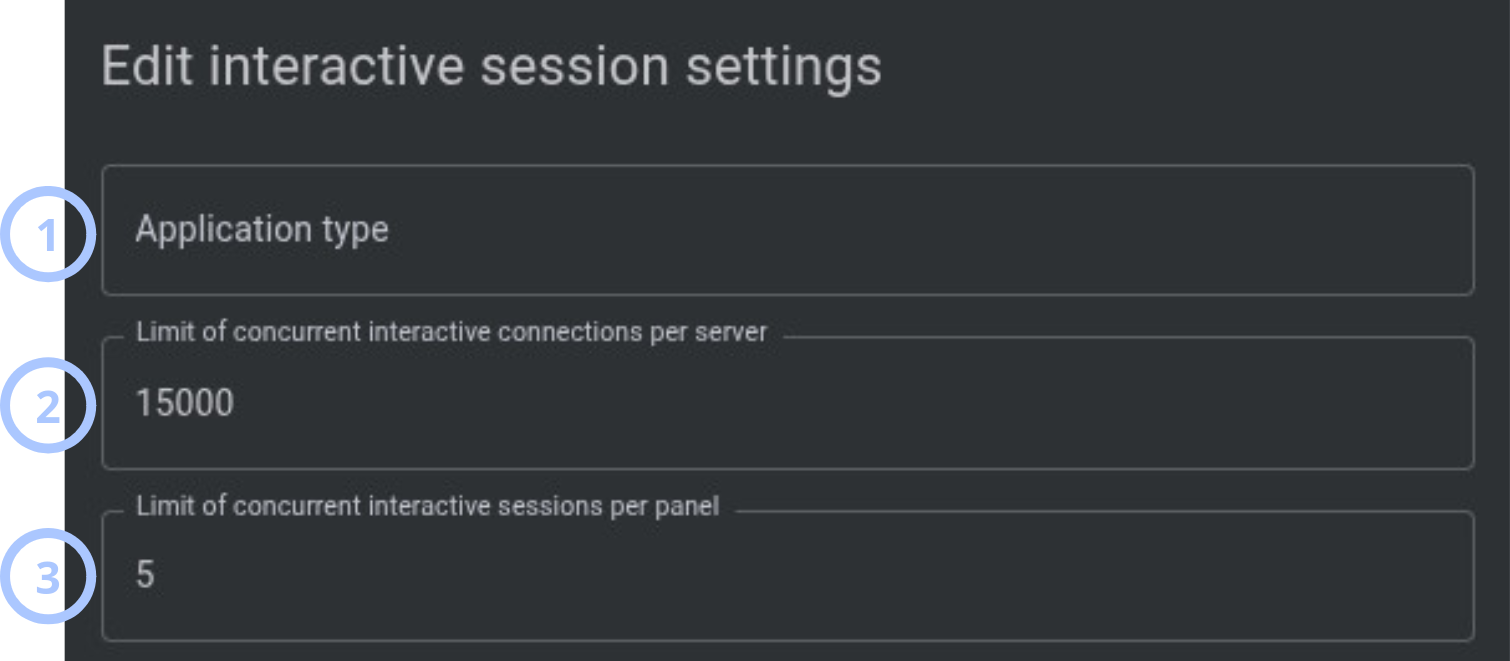Click the word 'panel' in field label
The height and width of the screenshot is (661, 1510).
(687, 507)
